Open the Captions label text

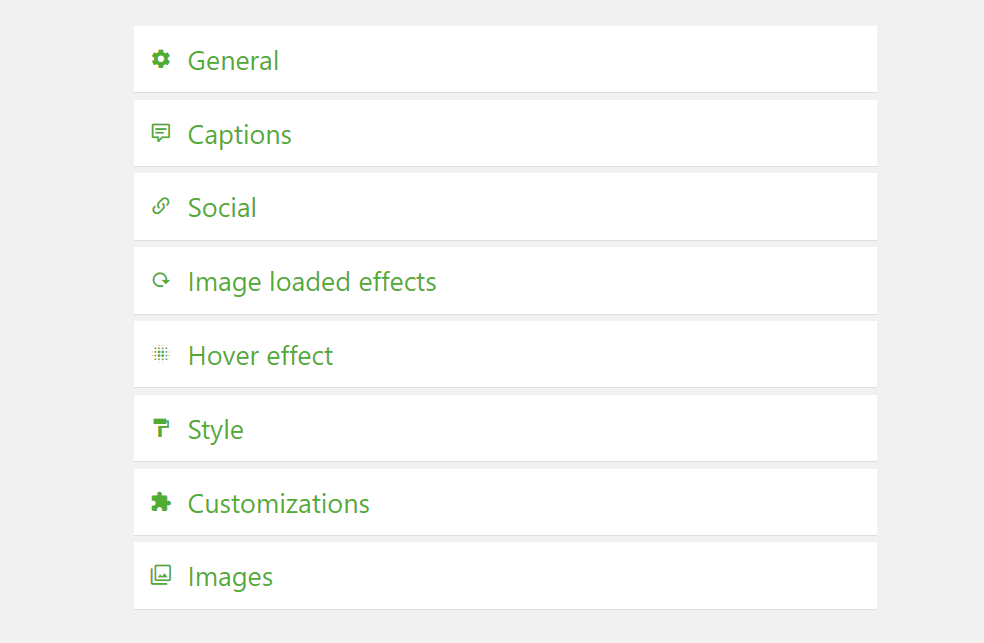tap(240, 135)
